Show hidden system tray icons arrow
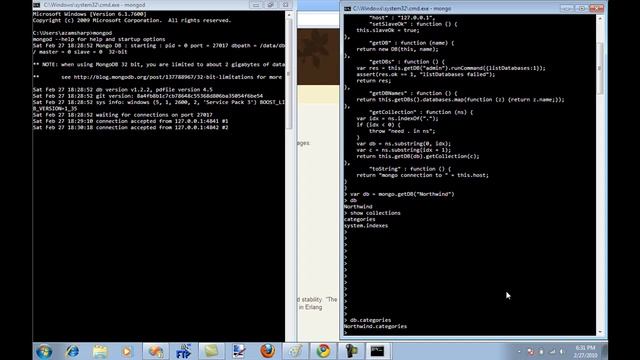Screen dimensions: 640x360 click(x=519, y=351)
